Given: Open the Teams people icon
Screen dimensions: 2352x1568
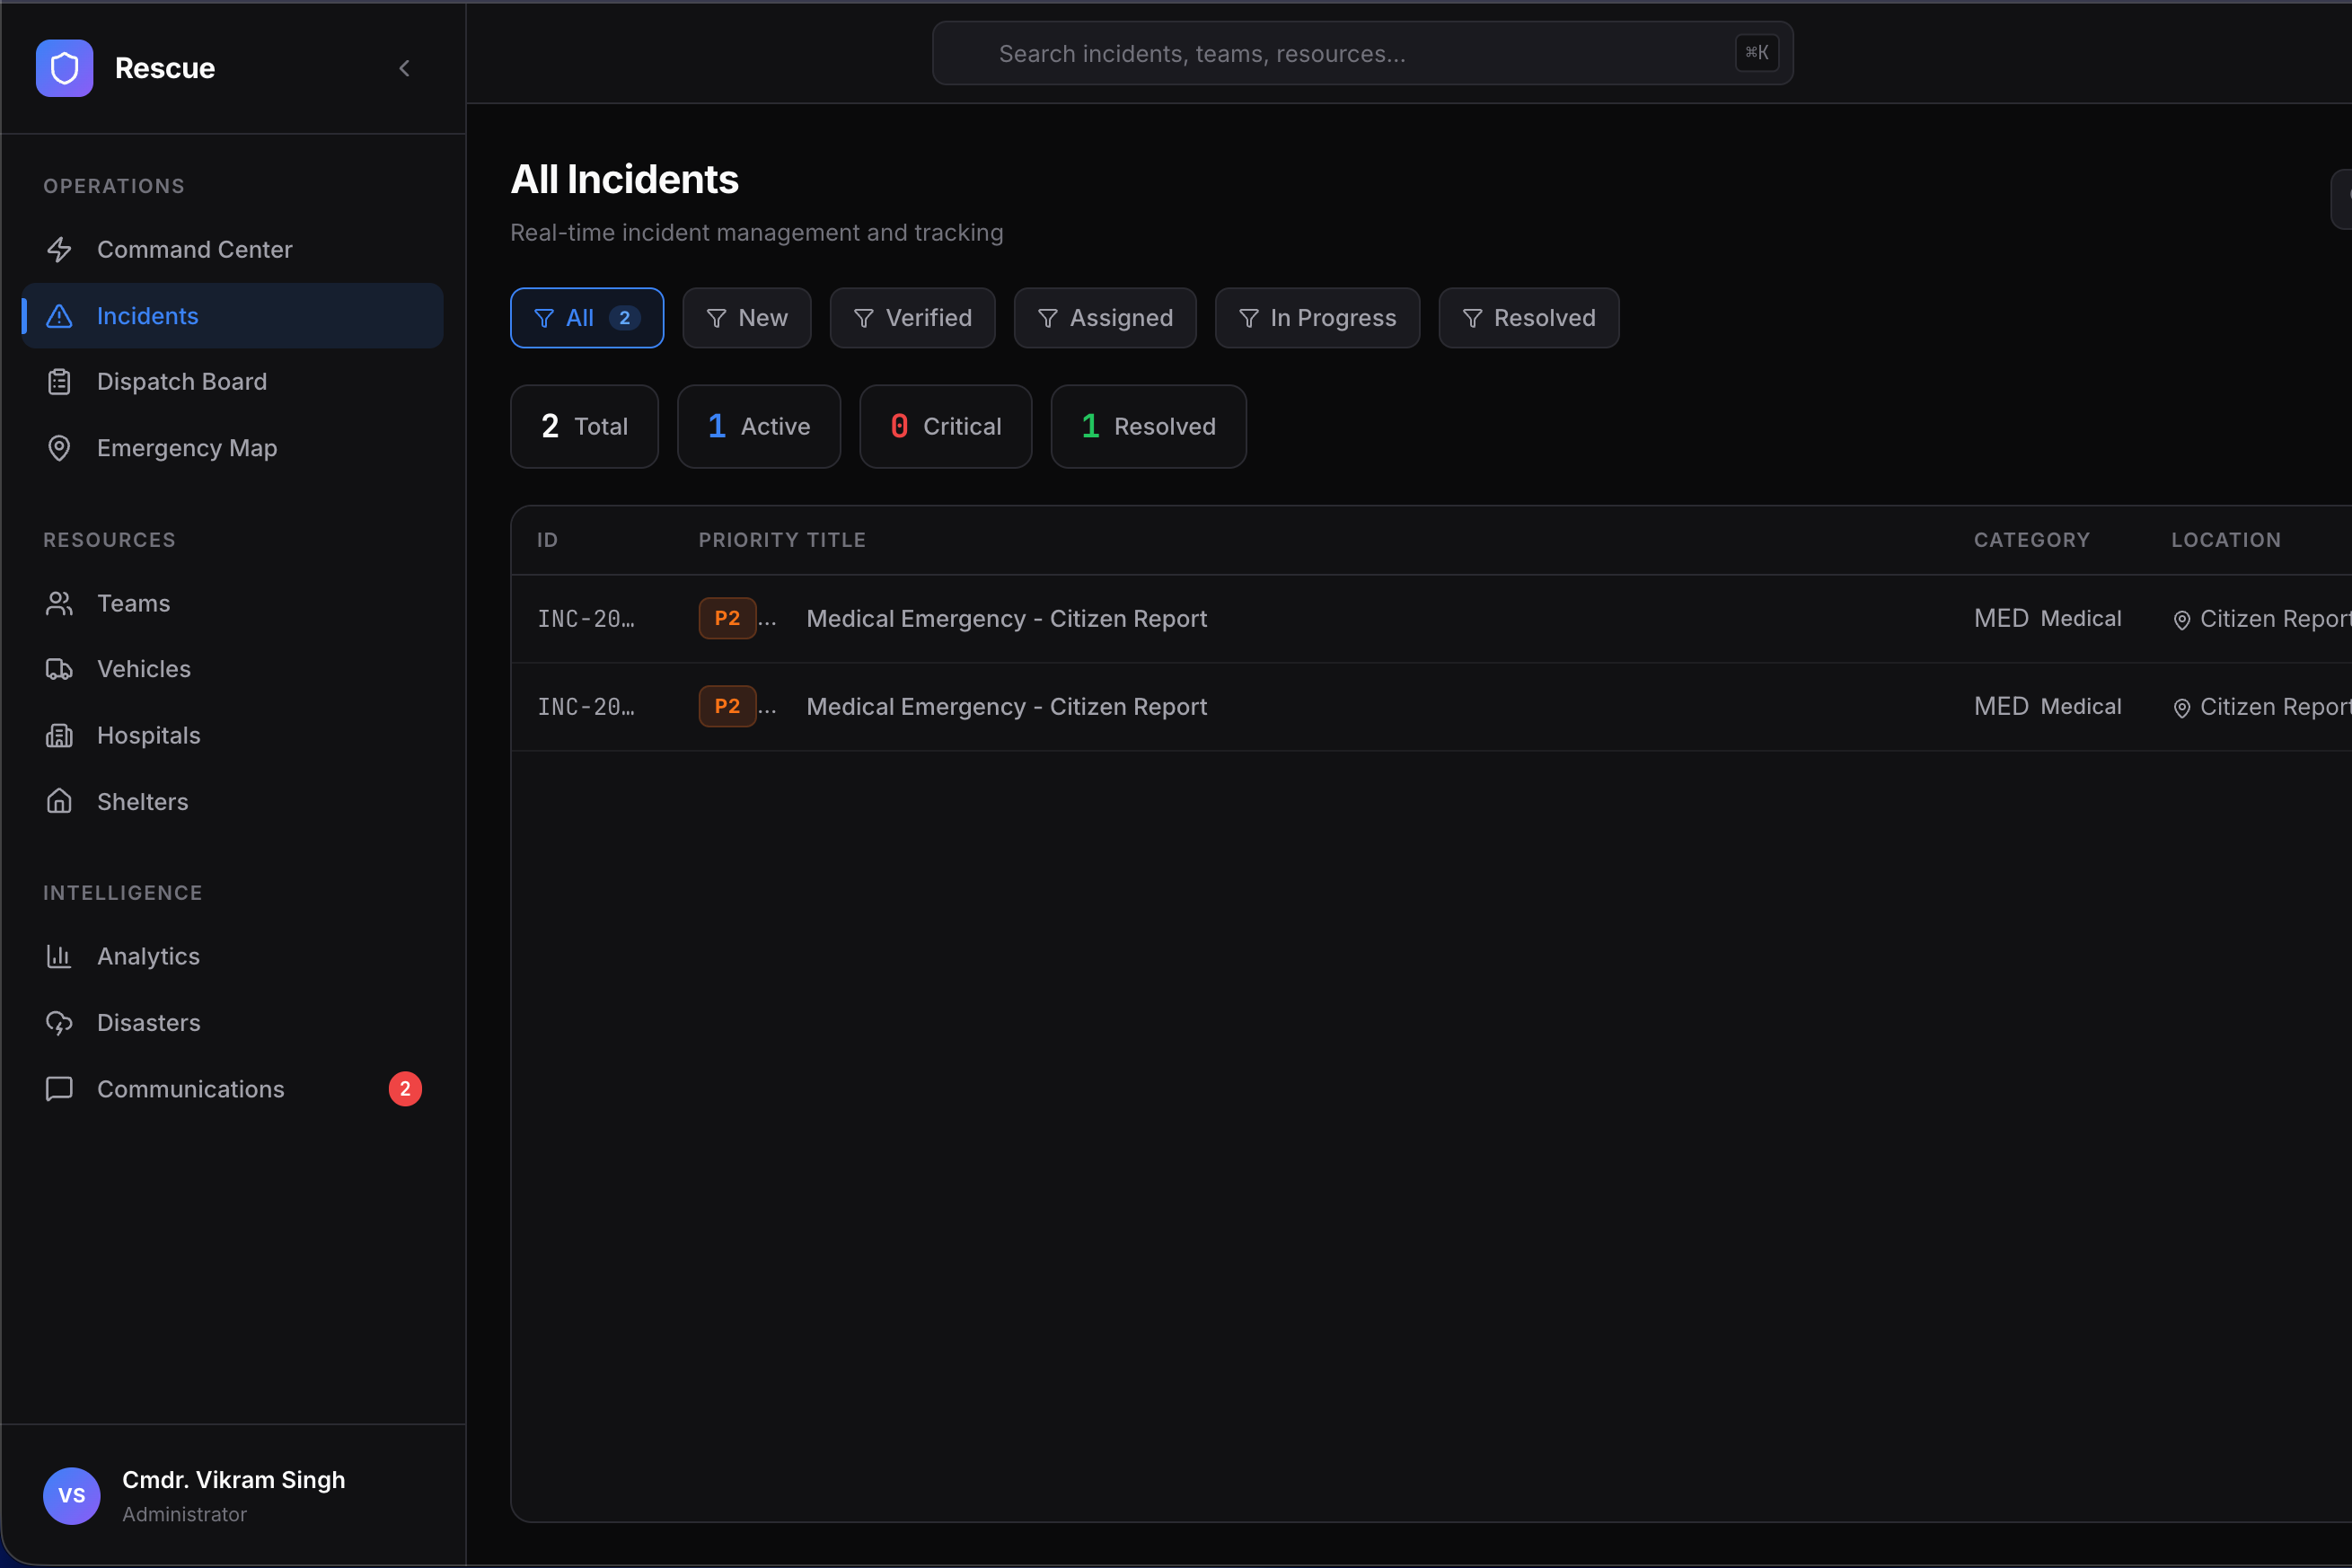Looking at the screenshot, I should tap(59, 603).
